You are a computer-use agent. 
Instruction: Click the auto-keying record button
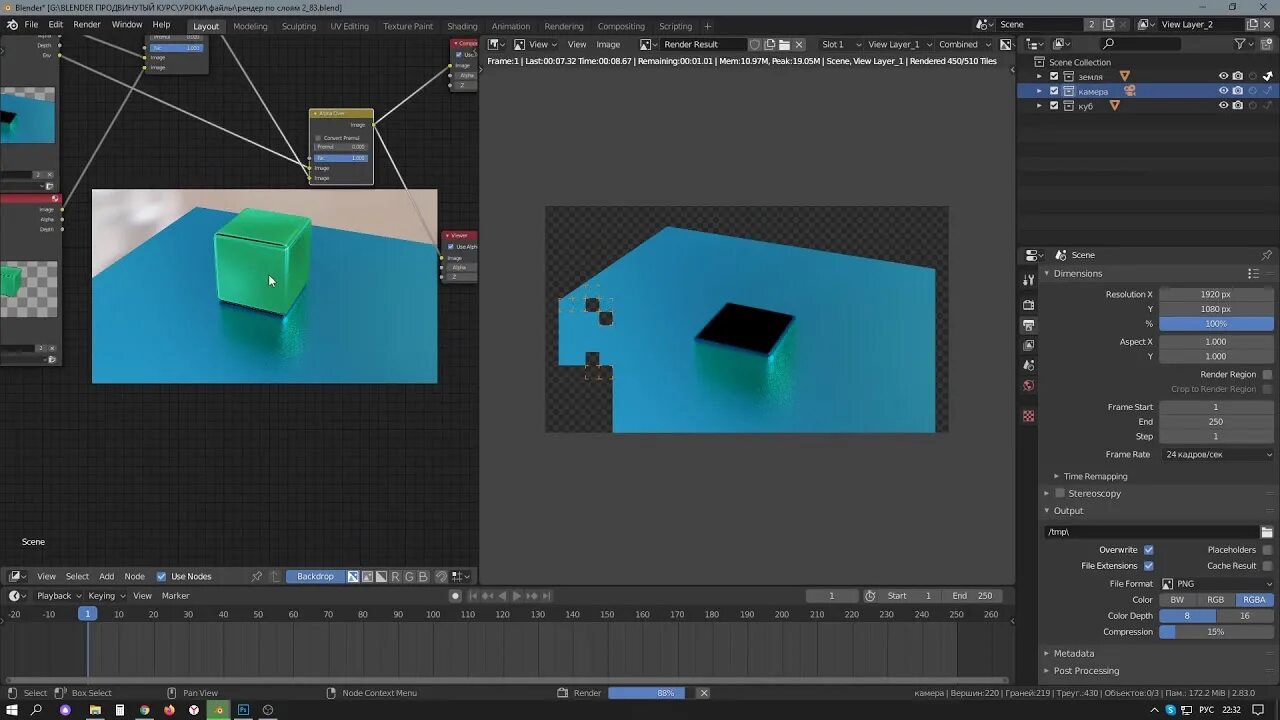point(455,596)
